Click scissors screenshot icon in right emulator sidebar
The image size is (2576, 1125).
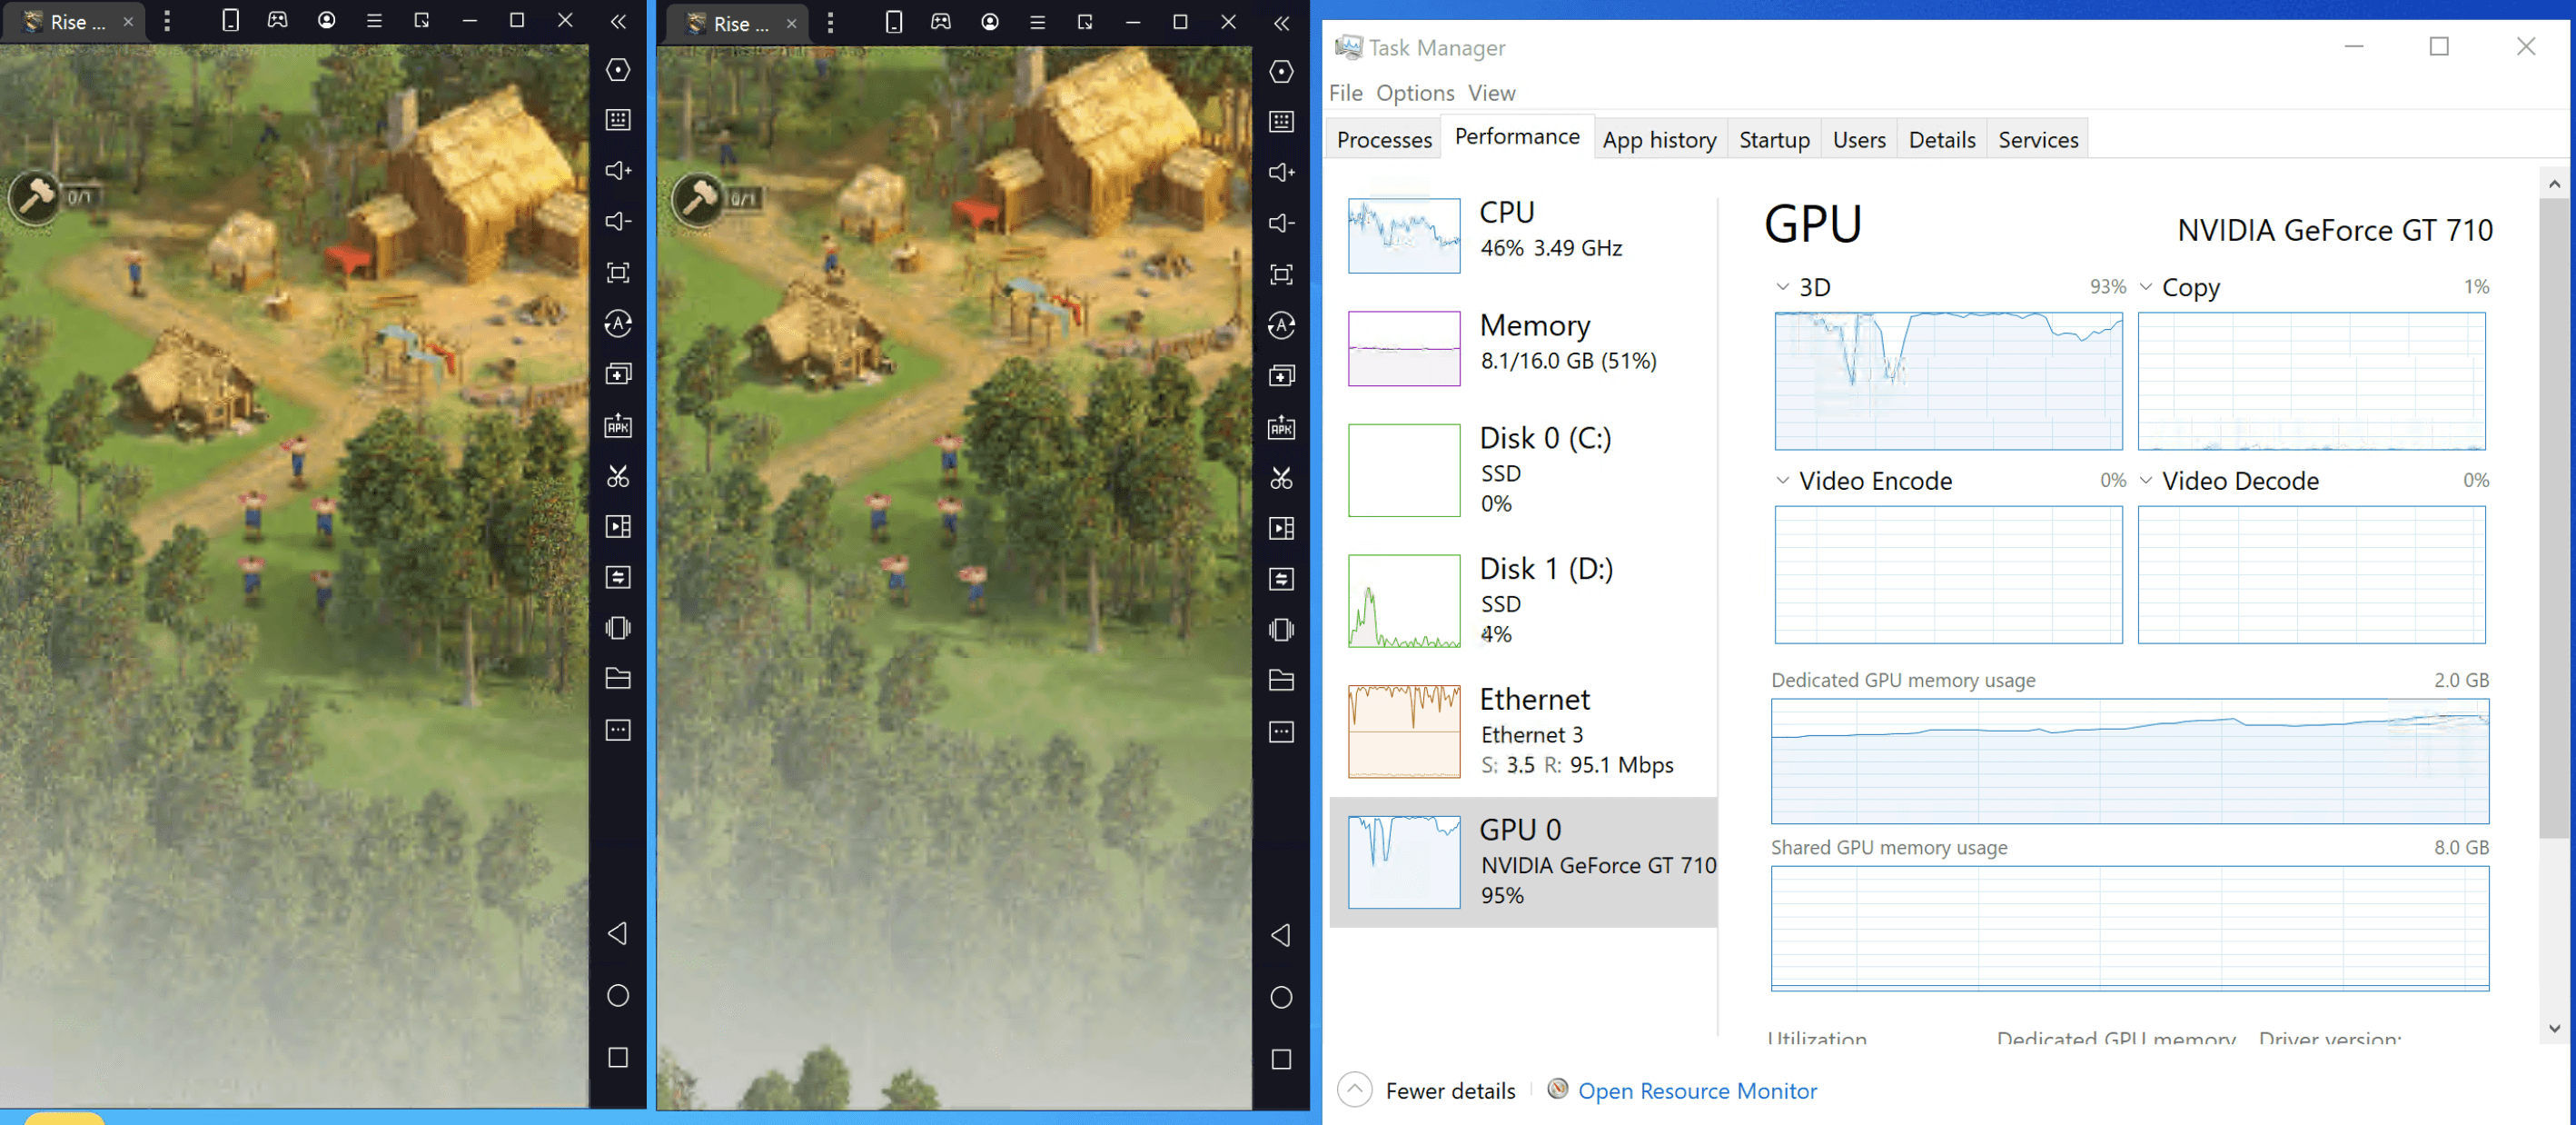coord(1281,478)
